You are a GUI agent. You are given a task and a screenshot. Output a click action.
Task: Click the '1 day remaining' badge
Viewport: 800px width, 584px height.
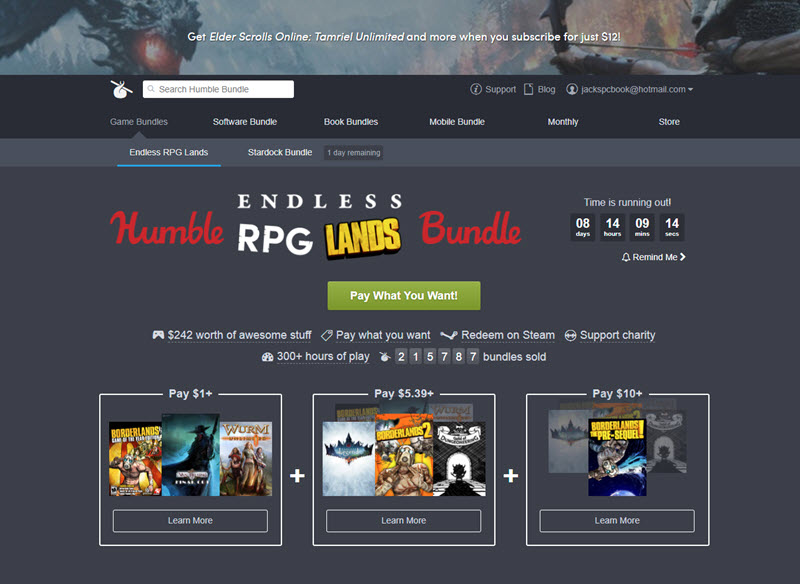tap(354, 153)
